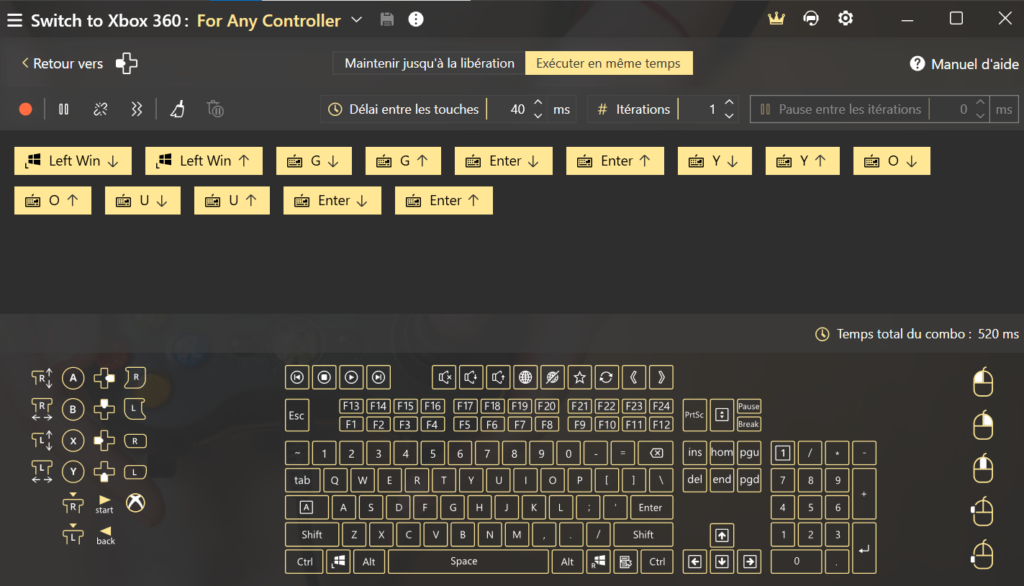Toggle the Caps Lock key on virtual keyboard
Image resolution: width=1024 pixels, height=586 pixels.
click(x=306, y=508)
